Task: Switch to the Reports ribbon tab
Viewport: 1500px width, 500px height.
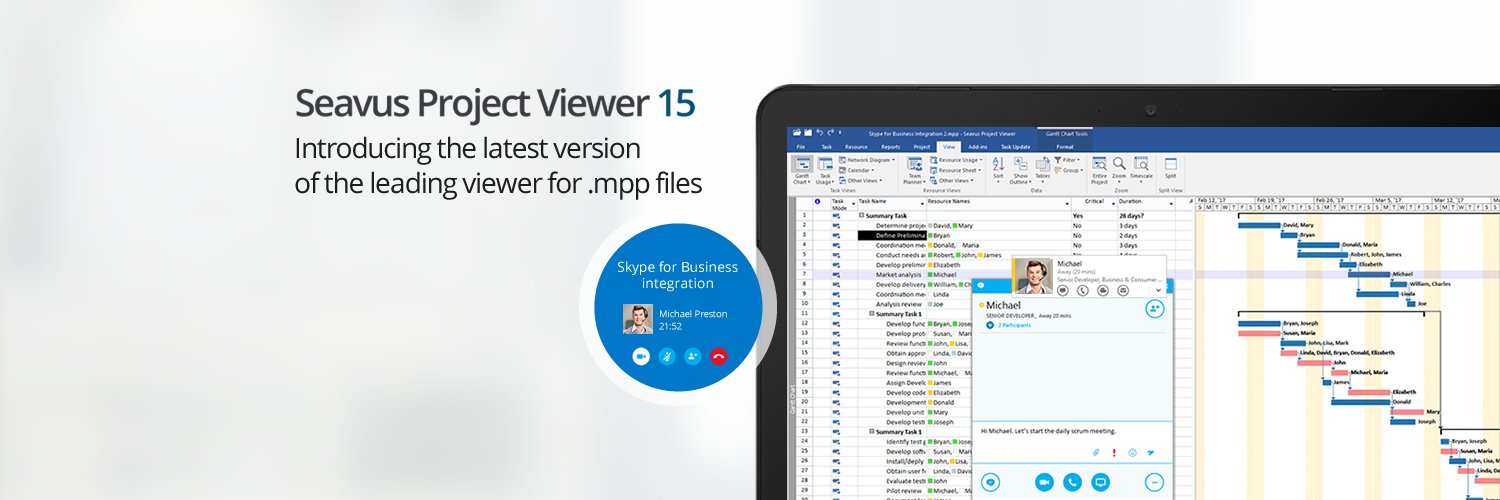Action: tap(890, 147)
